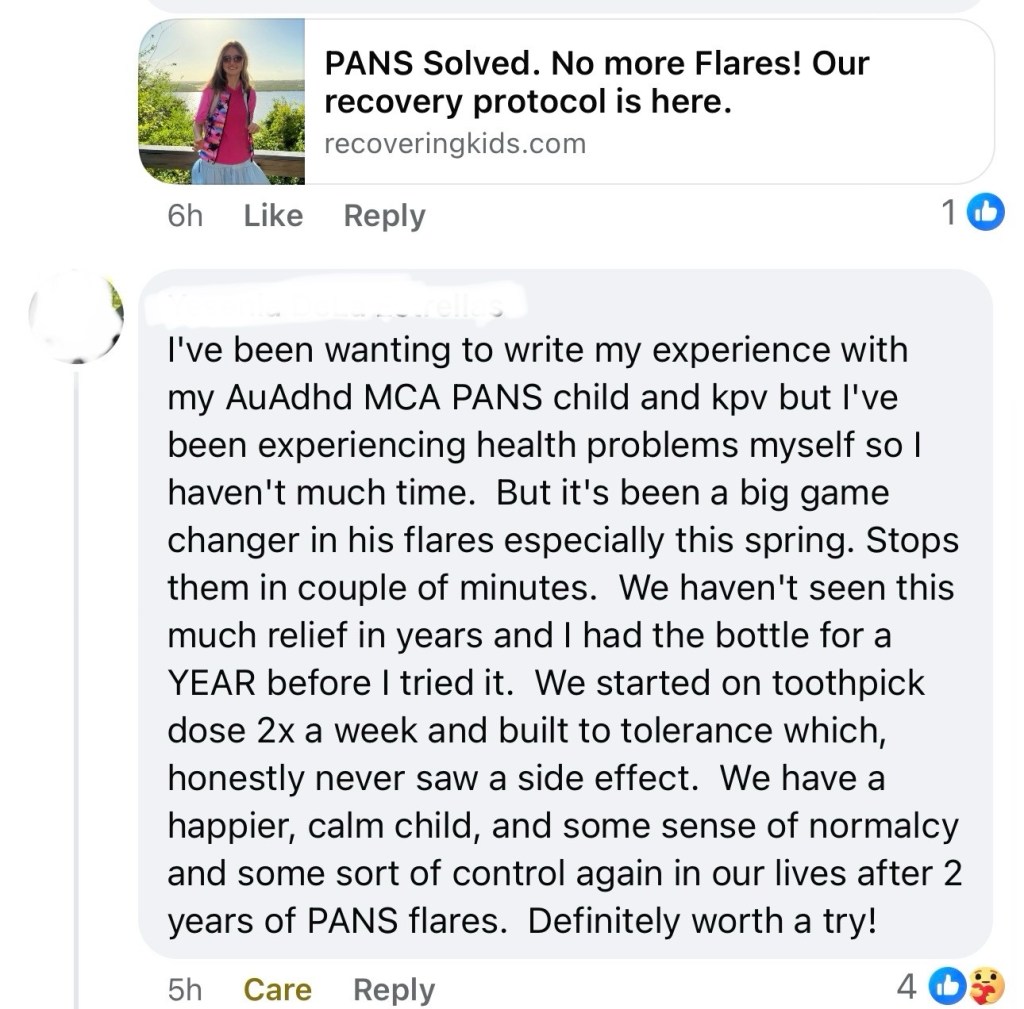The height and width of the screenshot is (1009, 1024).
Task: Open the 'PANS Solved. No more Flares!' link title
Action: 596,82
